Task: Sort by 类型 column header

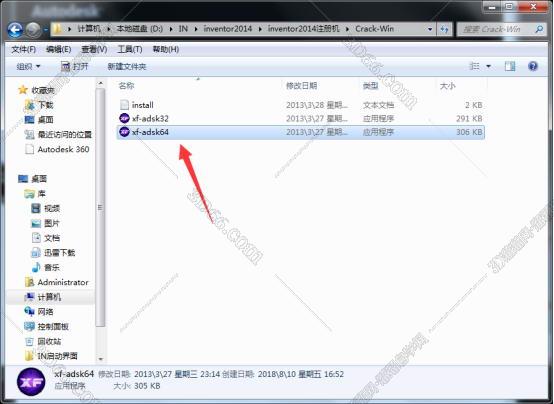Action: [370, 86]
